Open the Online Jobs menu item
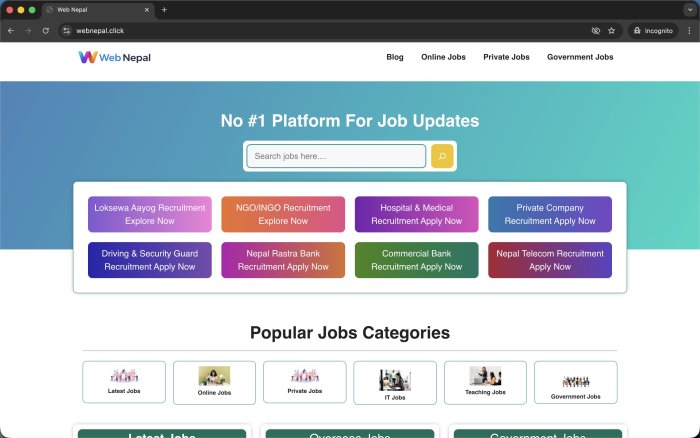Viewport: 700px width, 438px height. tap(443, 57)
